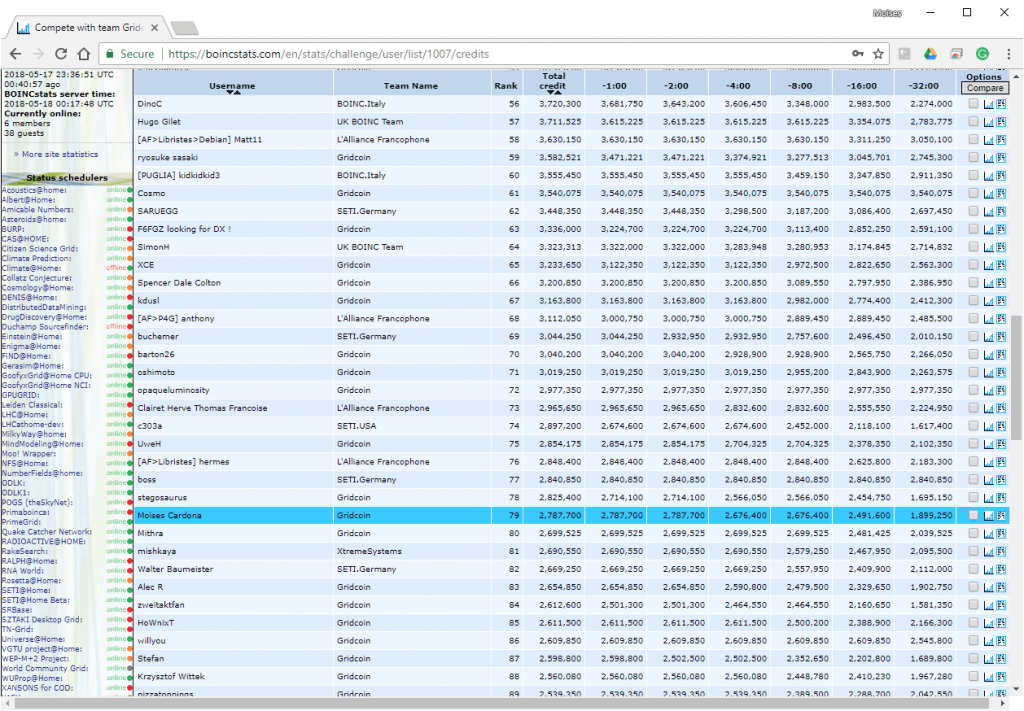1024x711 pixels.
Task: Click the Secure site info indicator
Action: coord(130,54)
